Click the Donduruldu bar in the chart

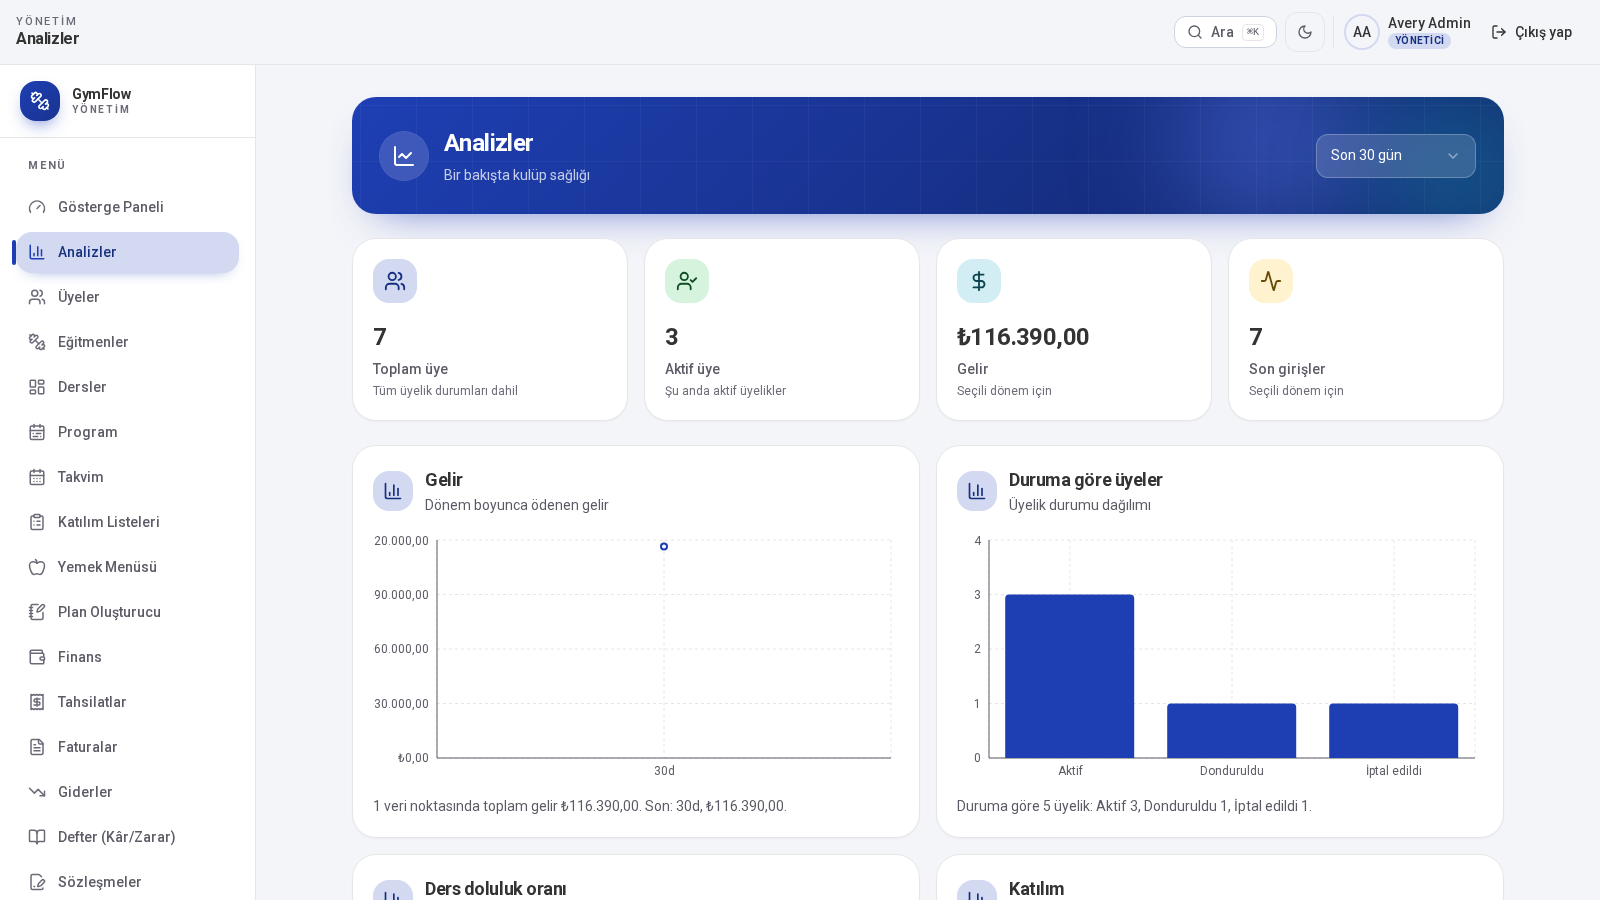(x=1232, y=731)
